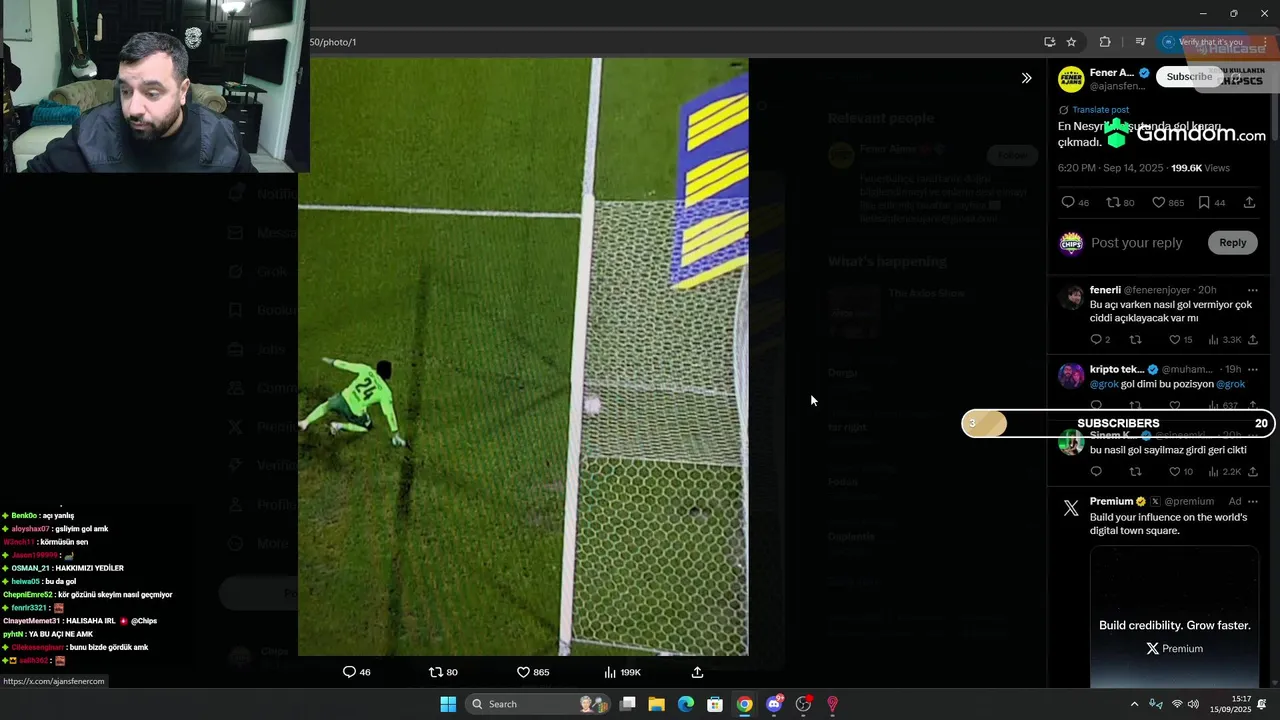Click the gray Reply button
Viewport: 1280px width, 720px height.
point(1233,242)
